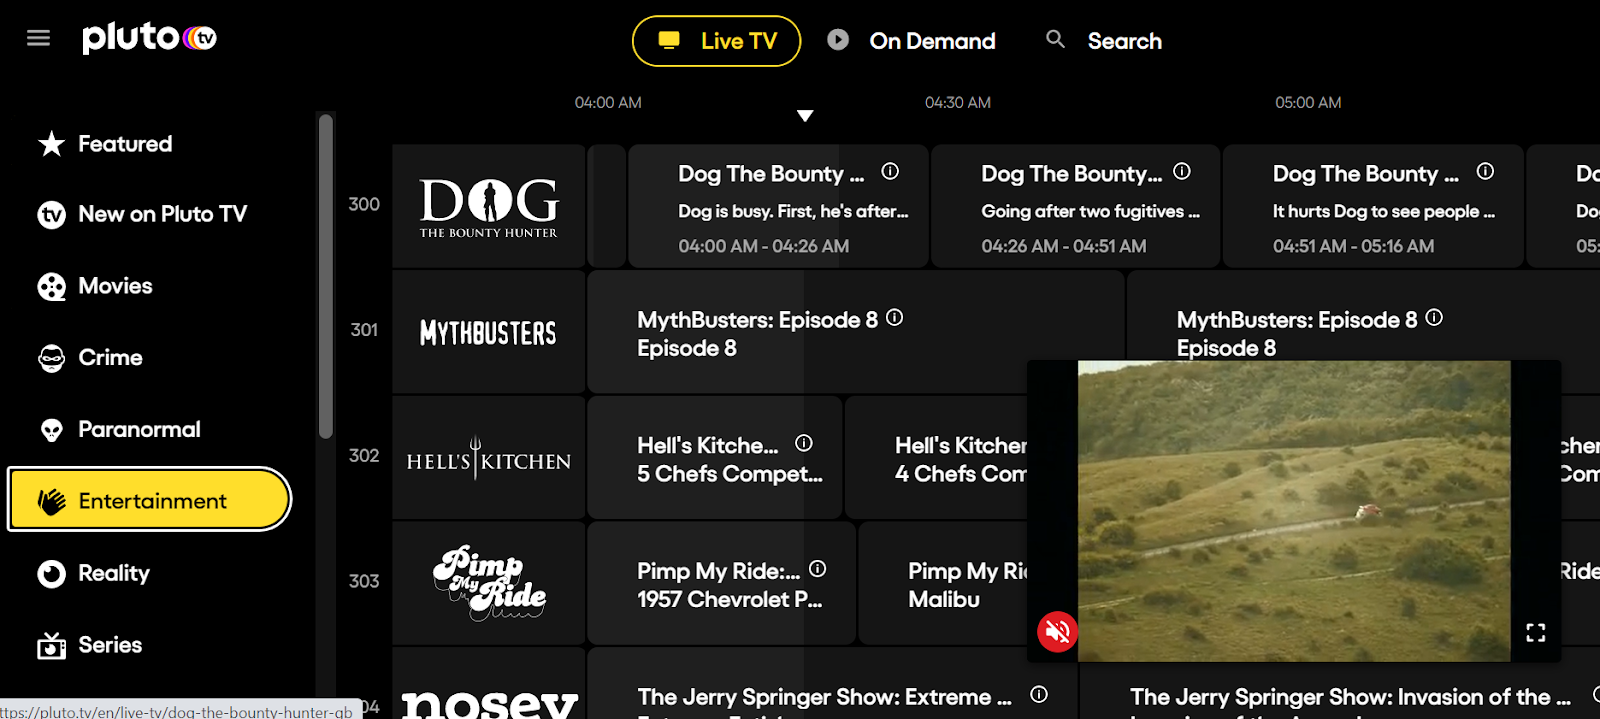Screen dimensions: 1600x719
Task: Select the Crime category
Action: coord(90,358)
